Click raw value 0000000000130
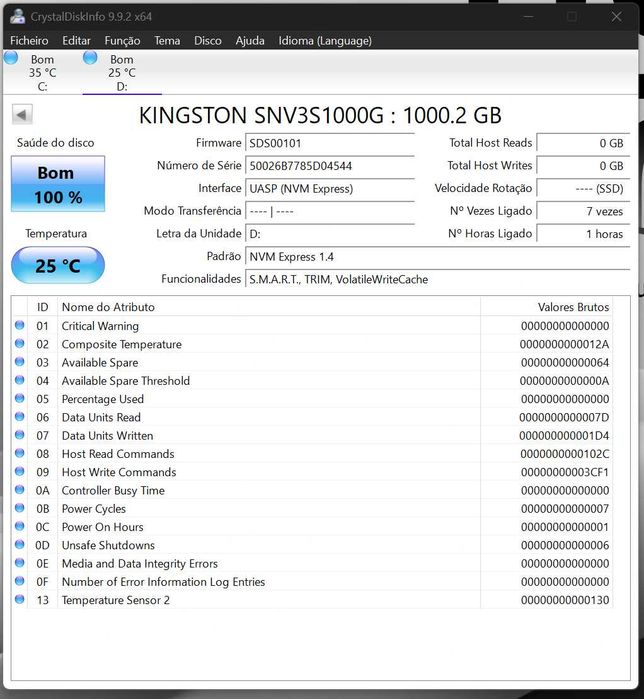 pyautogui.click(x=565, y=600)
